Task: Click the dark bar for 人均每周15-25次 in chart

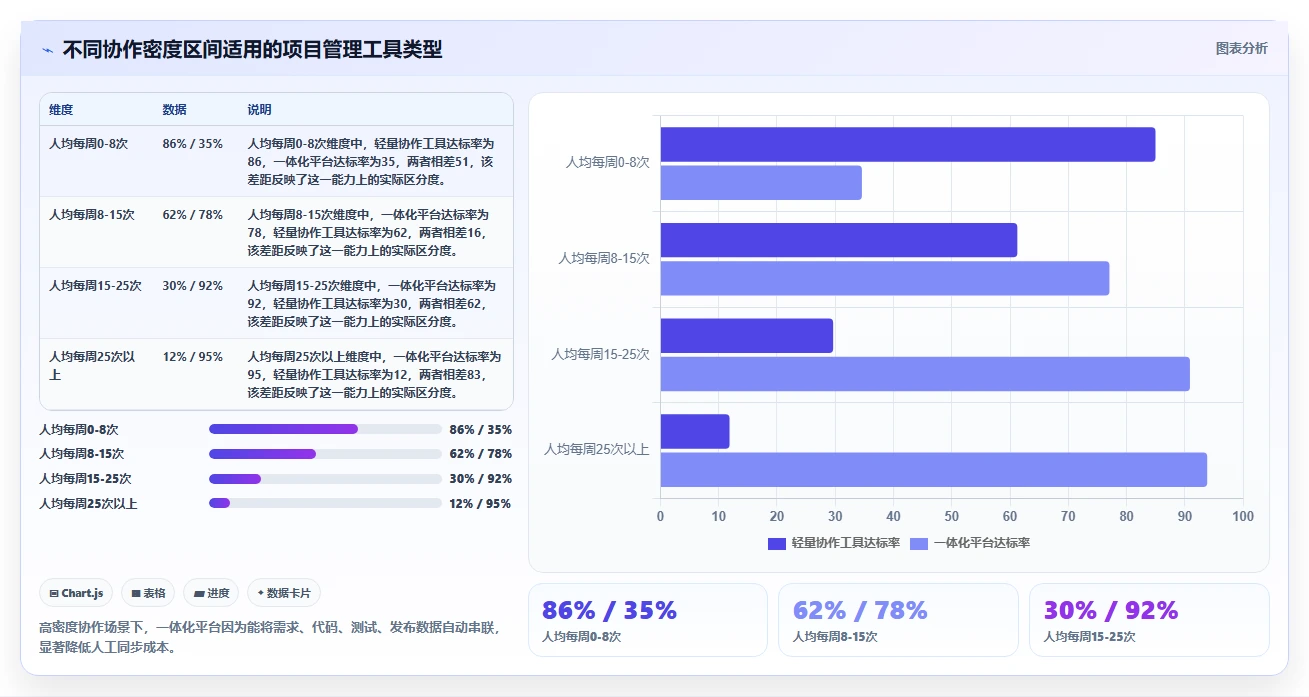Action: pyautogui.click(x=747, y=336)
